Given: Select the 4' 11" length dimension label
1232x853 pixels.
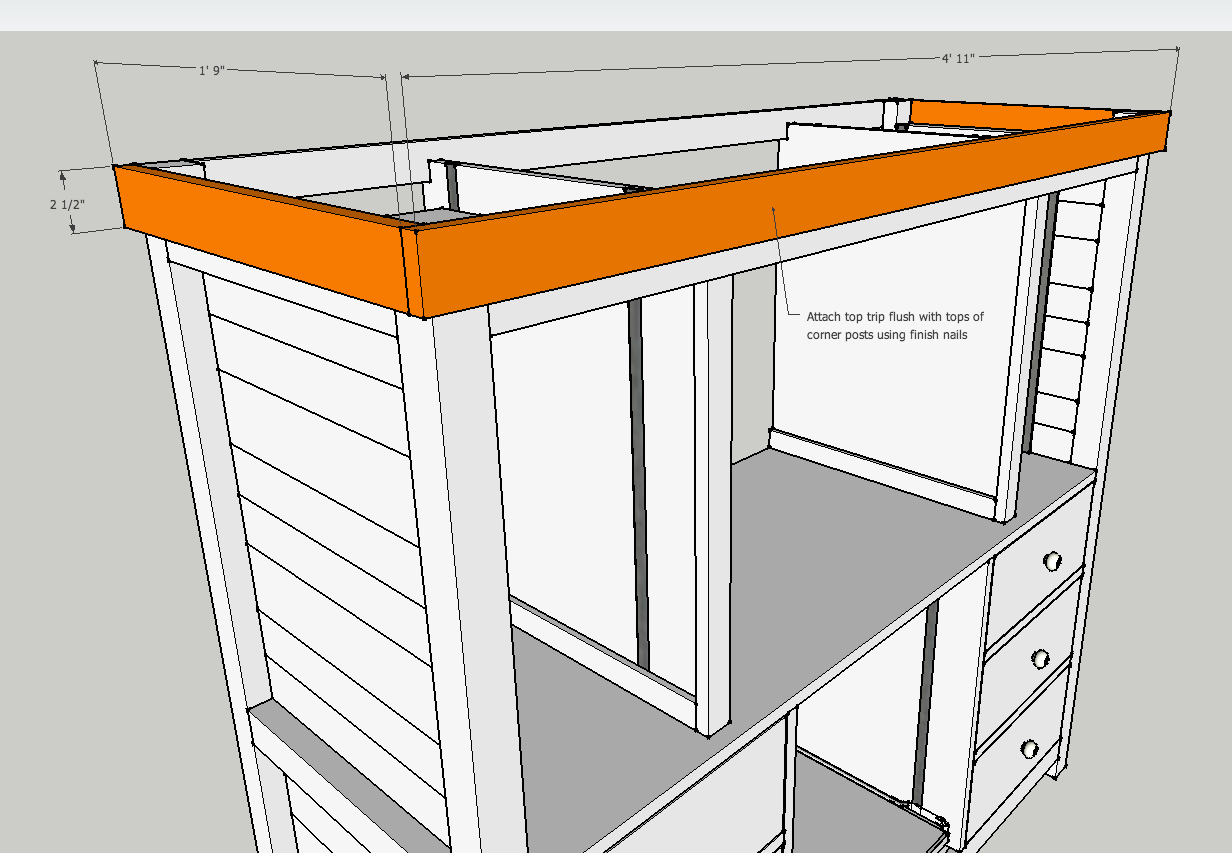Looking at the screenshot, I should 958,59.
